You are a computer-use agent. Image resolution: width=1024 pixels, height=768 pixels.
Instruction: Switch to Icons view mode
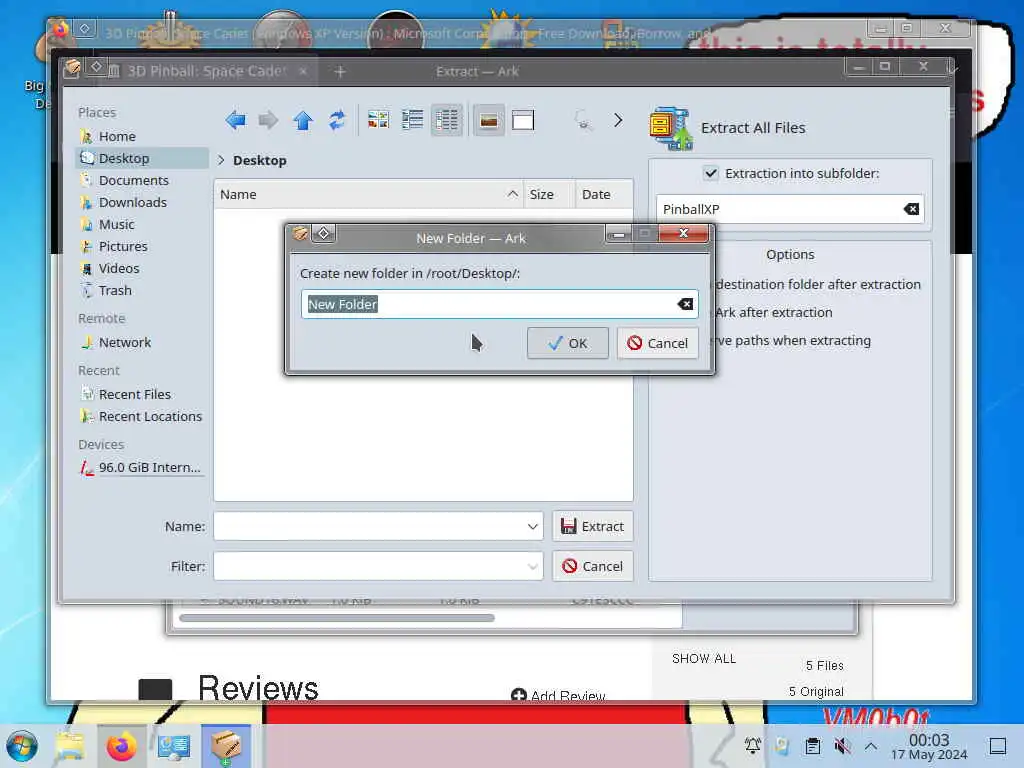[x=378, y=120]
